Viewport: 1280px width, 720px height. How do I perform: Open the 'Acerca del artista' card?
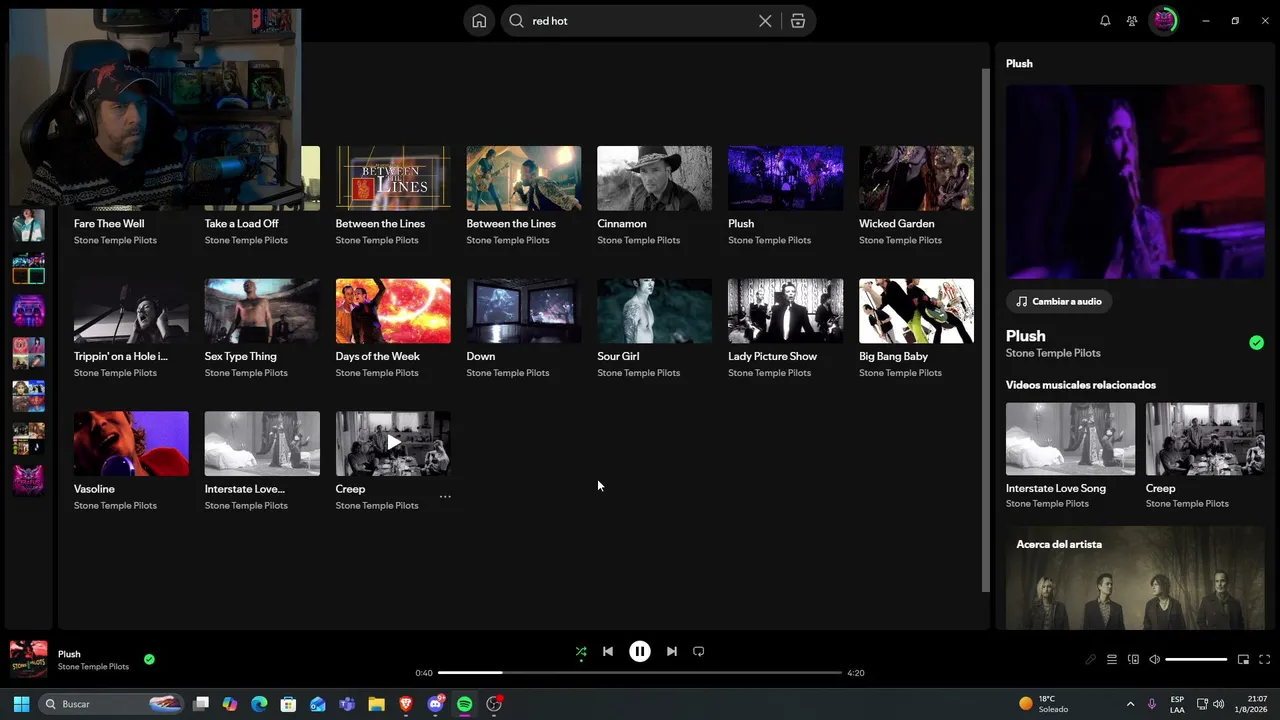1135,578
